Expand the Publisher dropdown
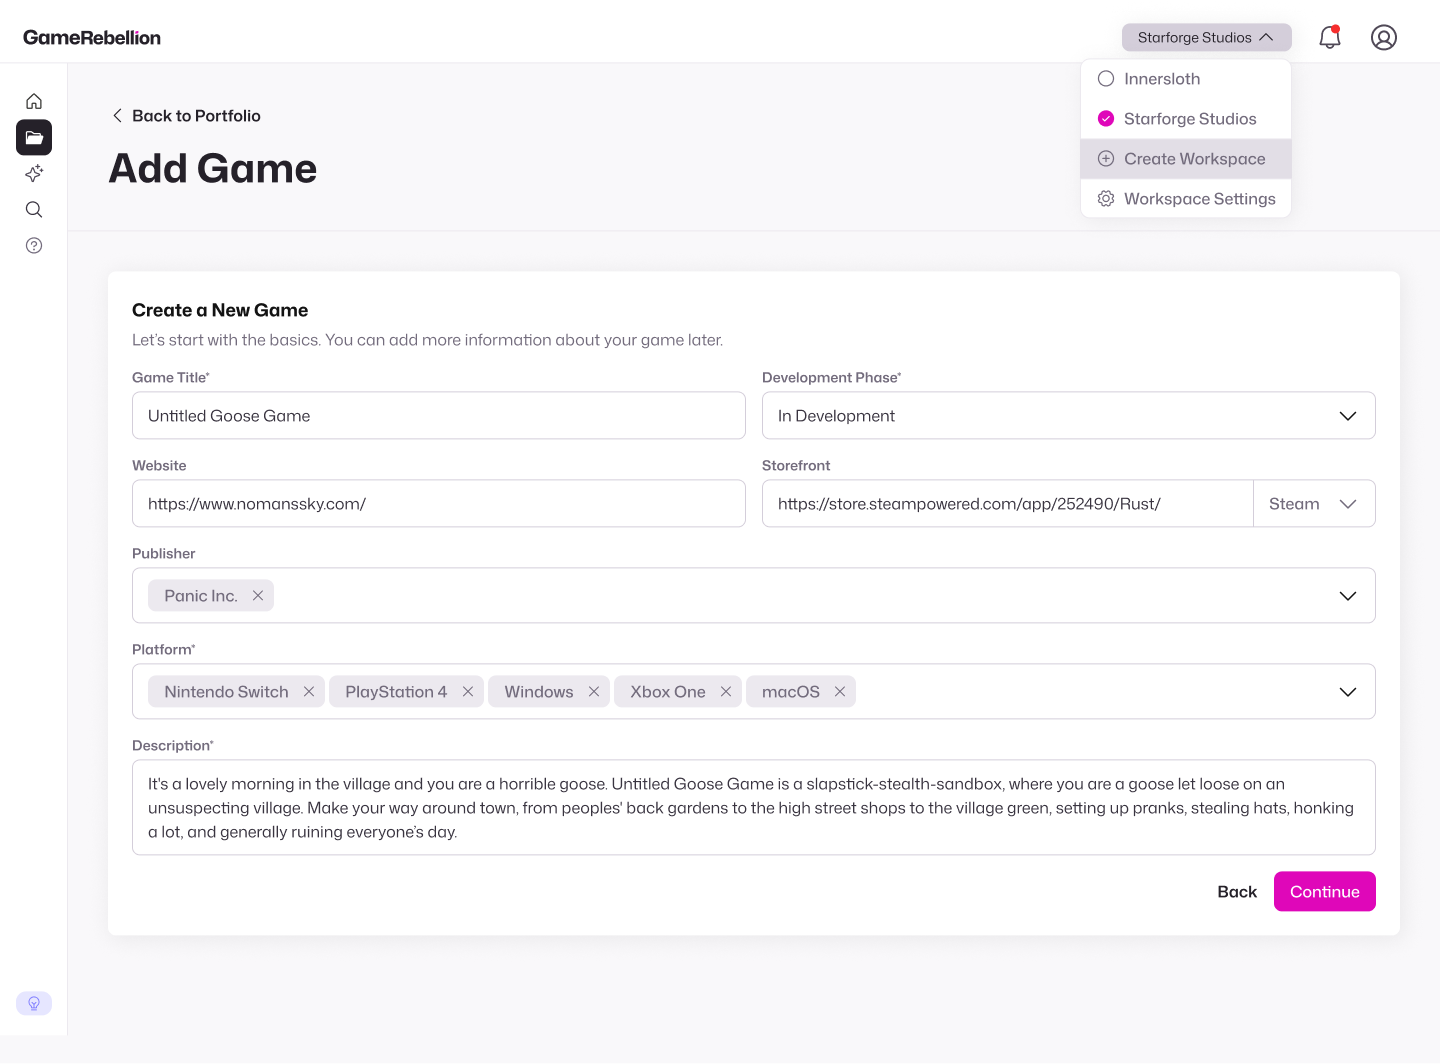Image resolution: width=1440 pixels, height=1064 pixels. 1347,595
